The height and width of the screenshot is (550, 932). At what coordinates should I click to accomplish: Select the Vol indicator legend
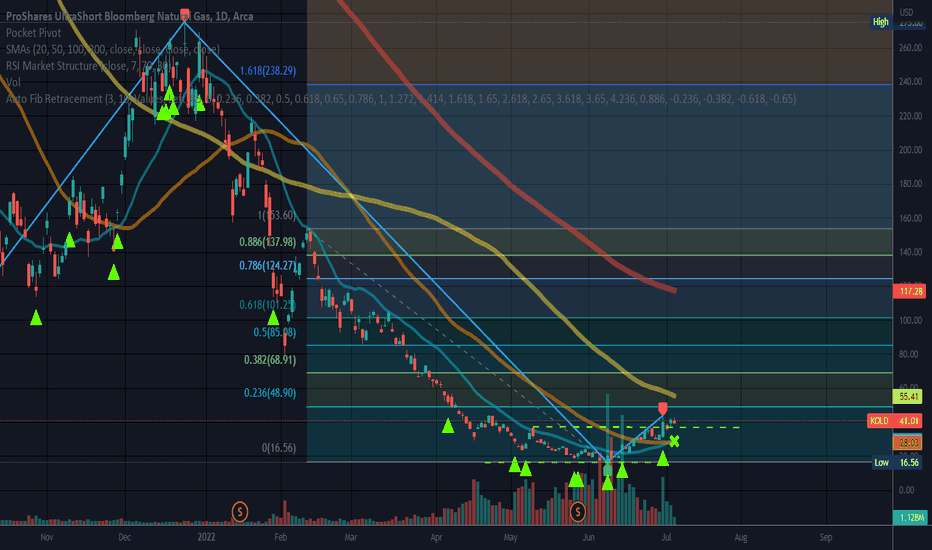click(x=13, y=82)
